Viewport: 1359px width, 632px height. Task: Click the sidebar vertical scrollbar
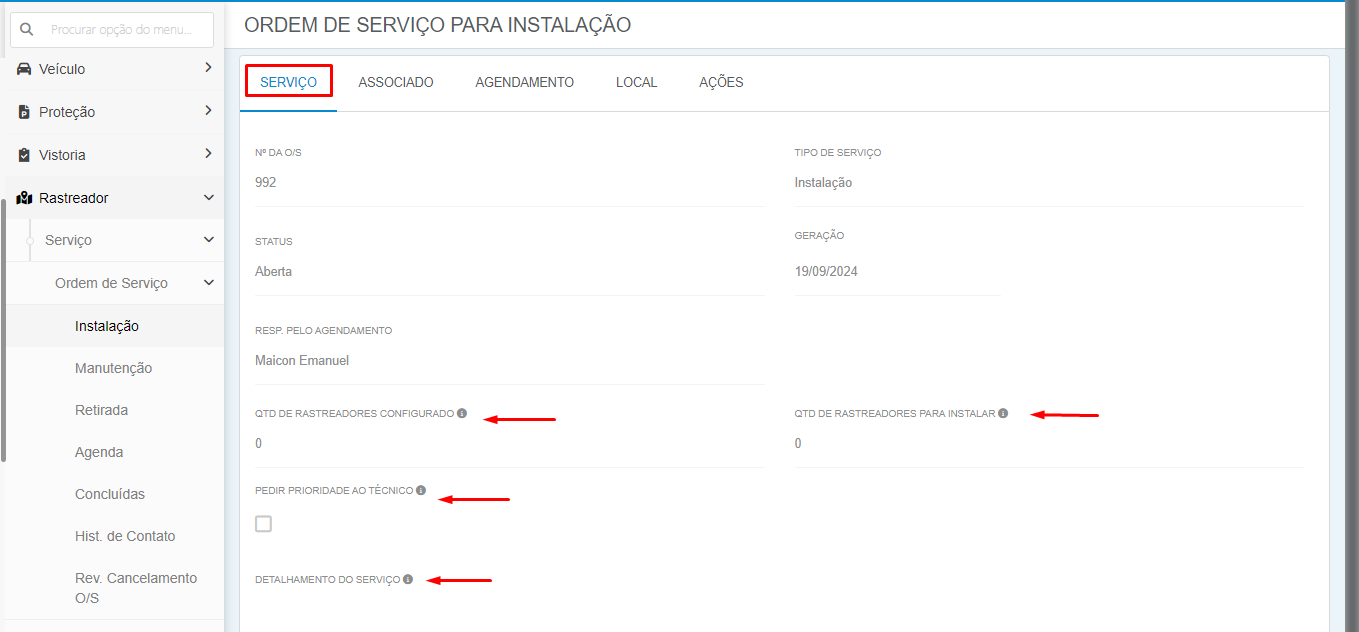(x=3, y=330)
